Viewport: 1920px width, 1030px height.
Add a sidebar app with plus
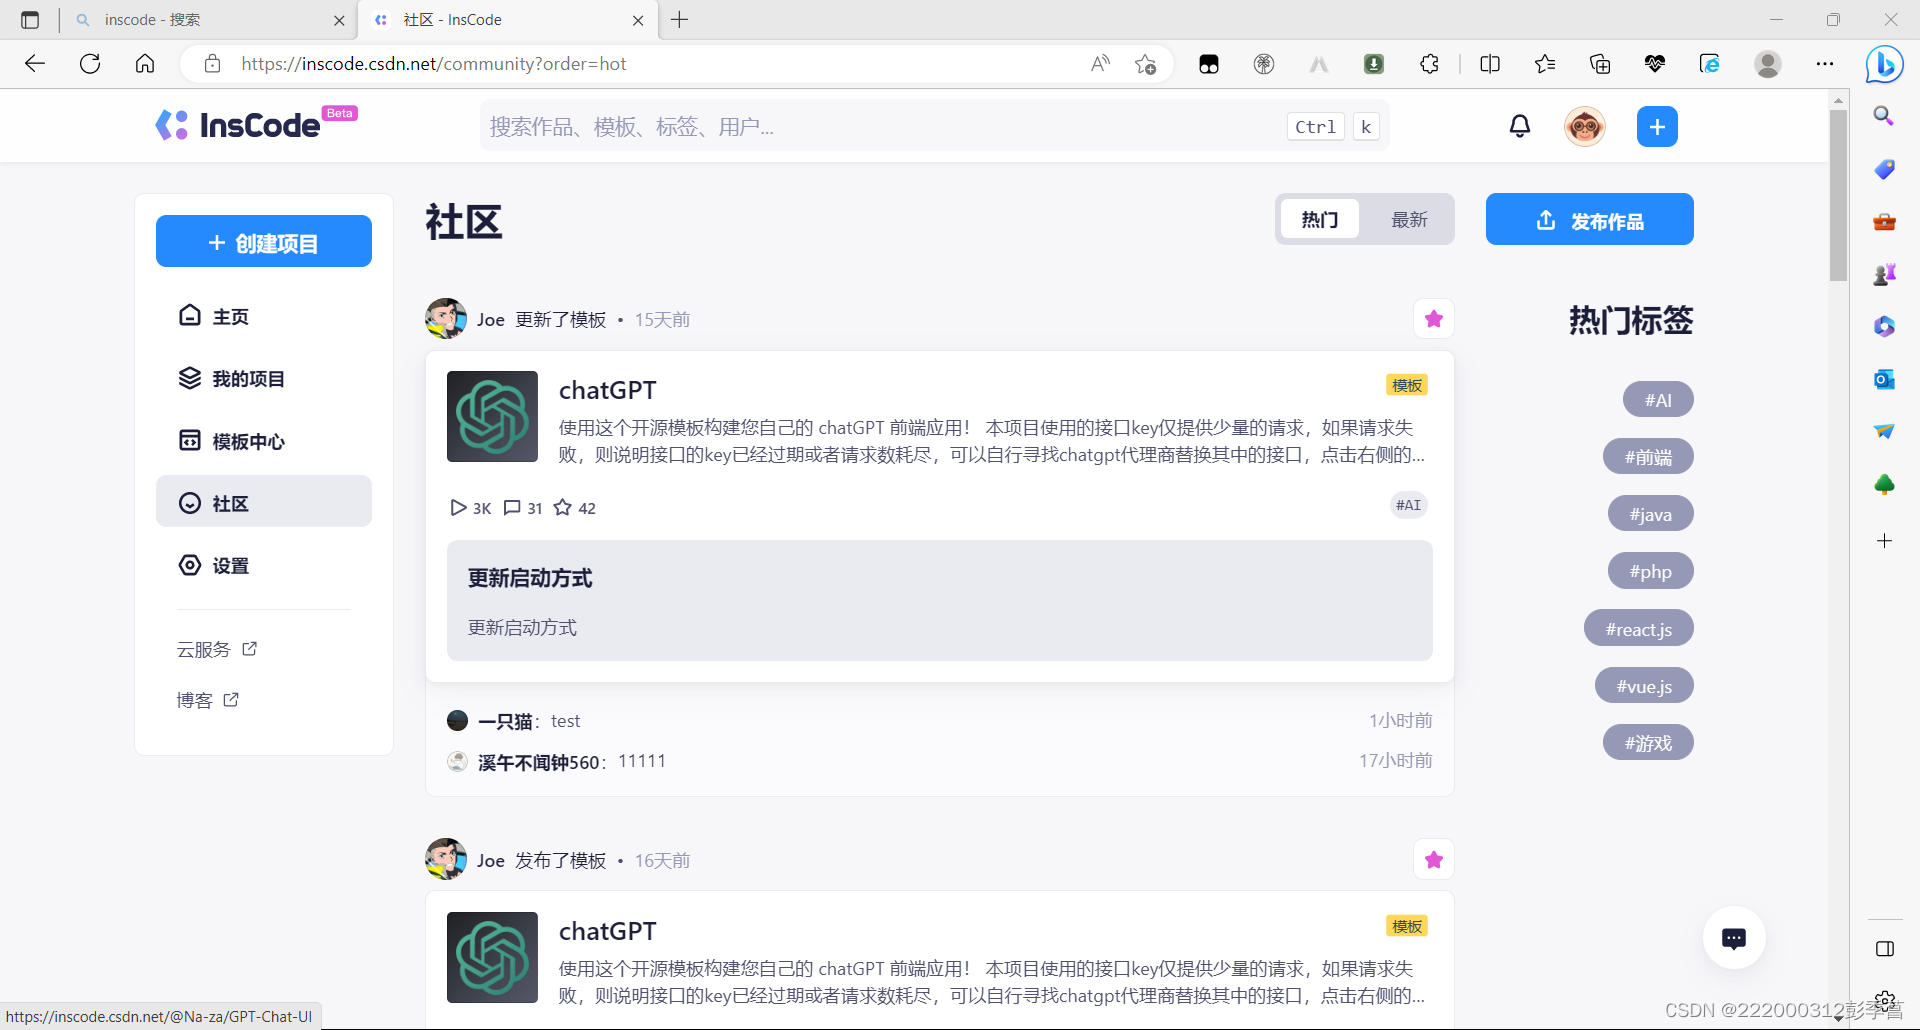tap(1884, 541)
